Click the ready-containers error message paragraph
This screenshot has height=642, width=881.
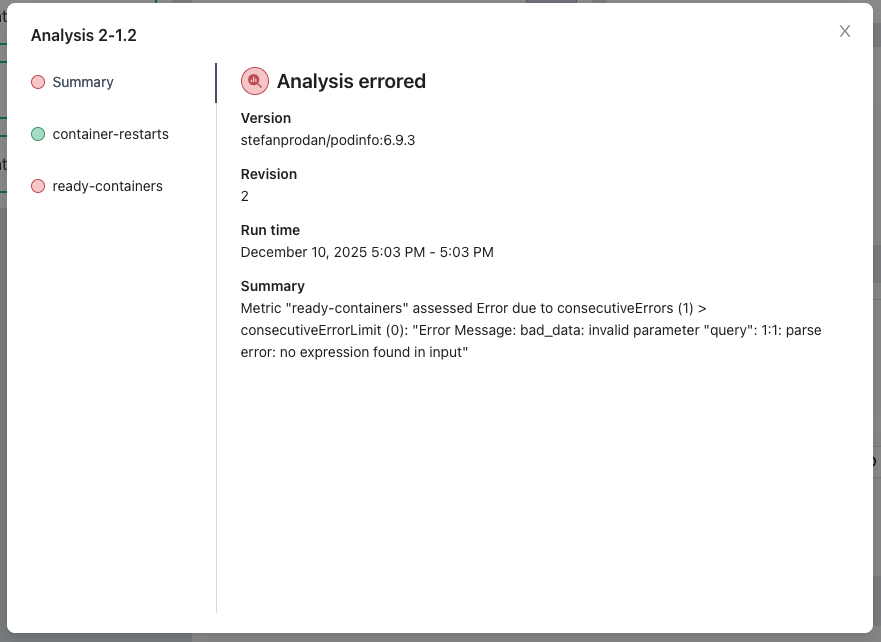[x=530, y=330]
